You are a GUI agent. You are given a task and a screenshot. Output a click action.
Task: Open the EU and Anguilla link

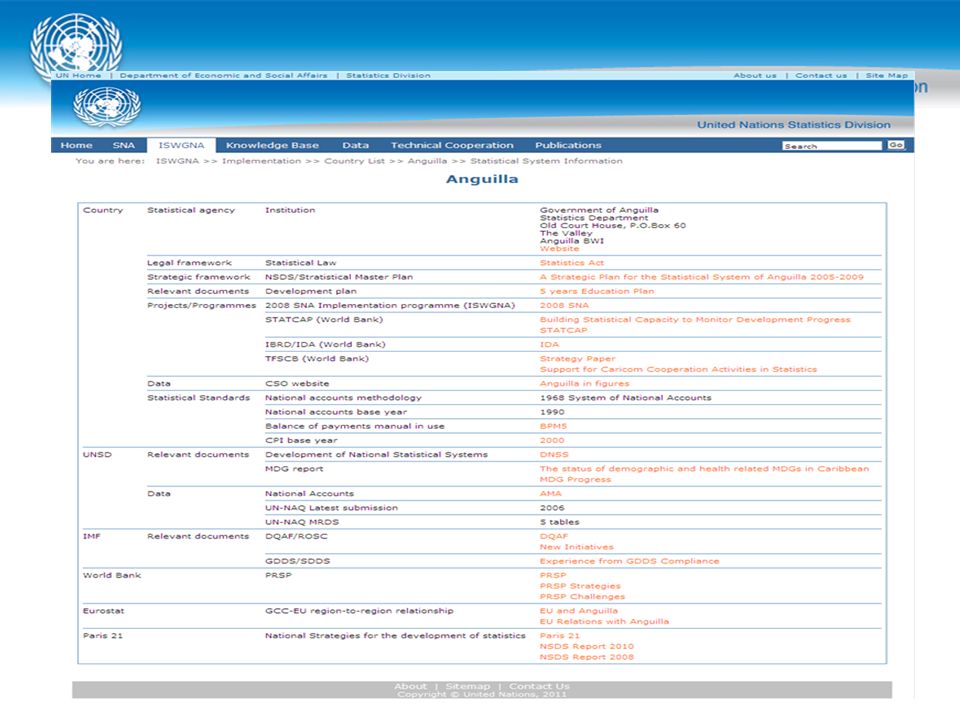[x=579, y=610]
